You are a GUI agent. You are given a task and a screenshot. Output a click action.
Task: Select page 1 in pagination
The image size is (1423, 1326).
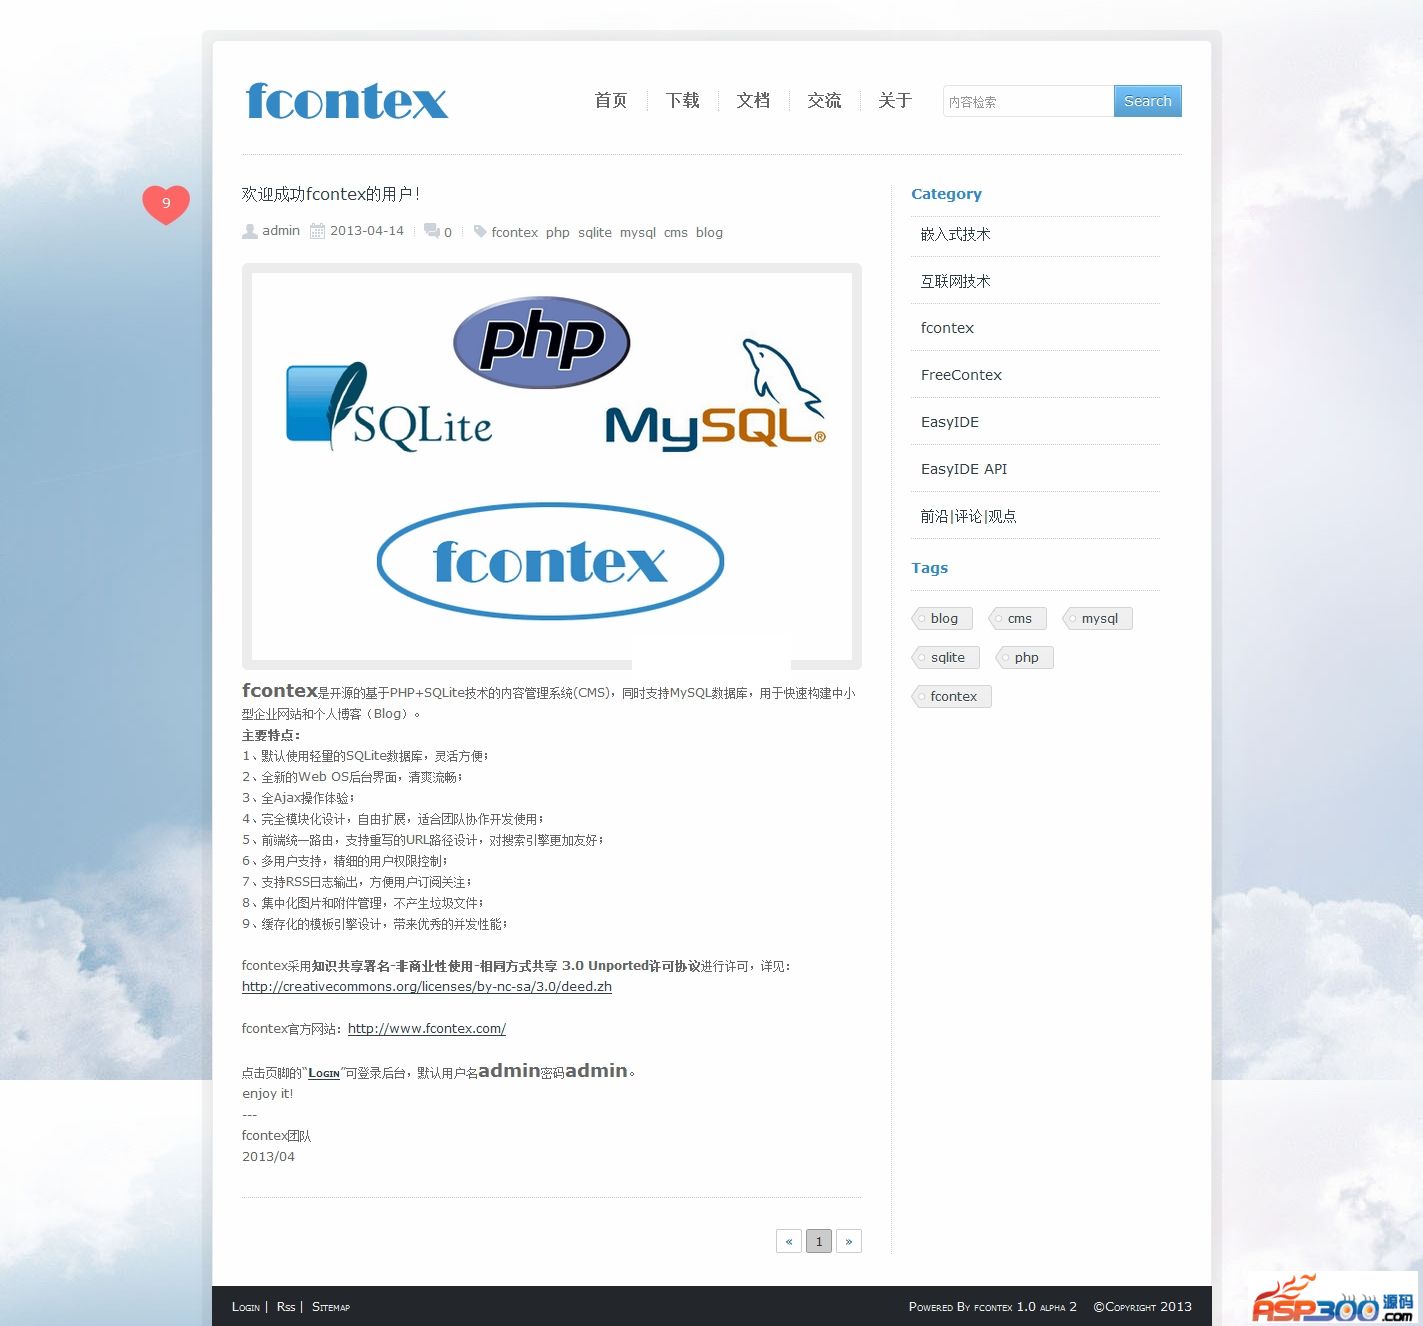(819, 1241)
